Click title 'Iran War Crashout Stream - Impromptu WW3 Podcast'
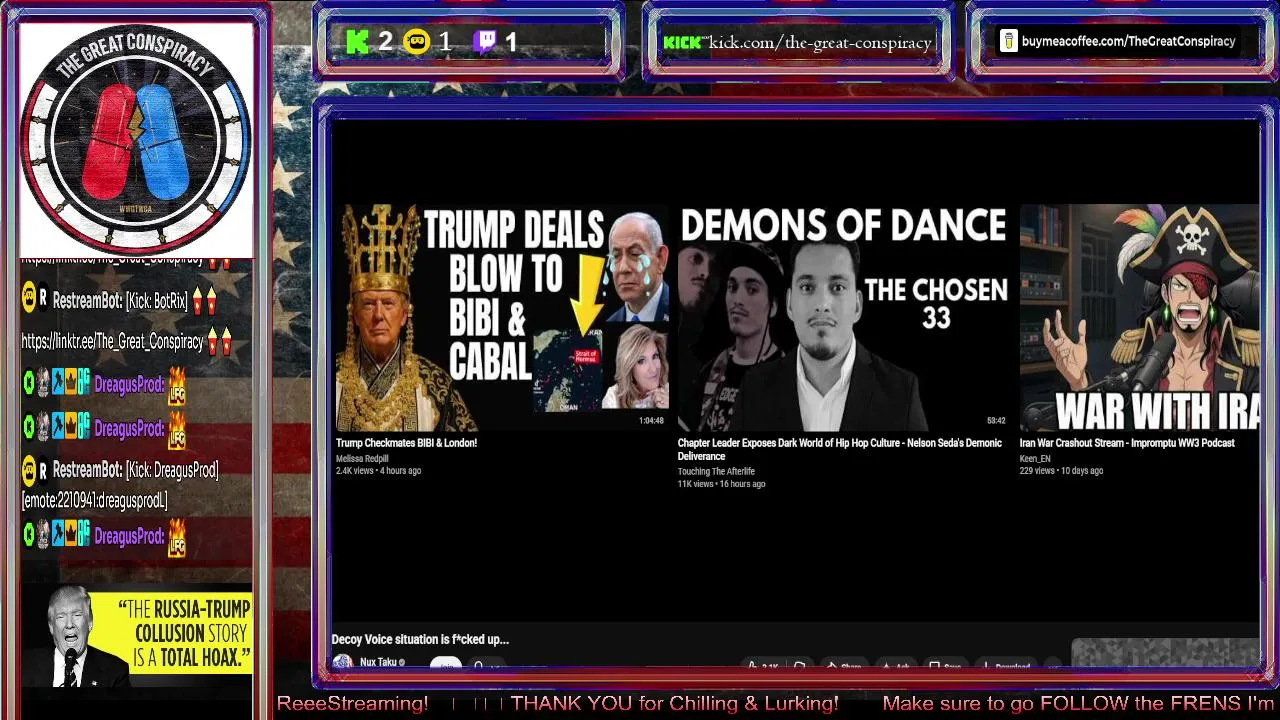 (x=1127, y=443)
